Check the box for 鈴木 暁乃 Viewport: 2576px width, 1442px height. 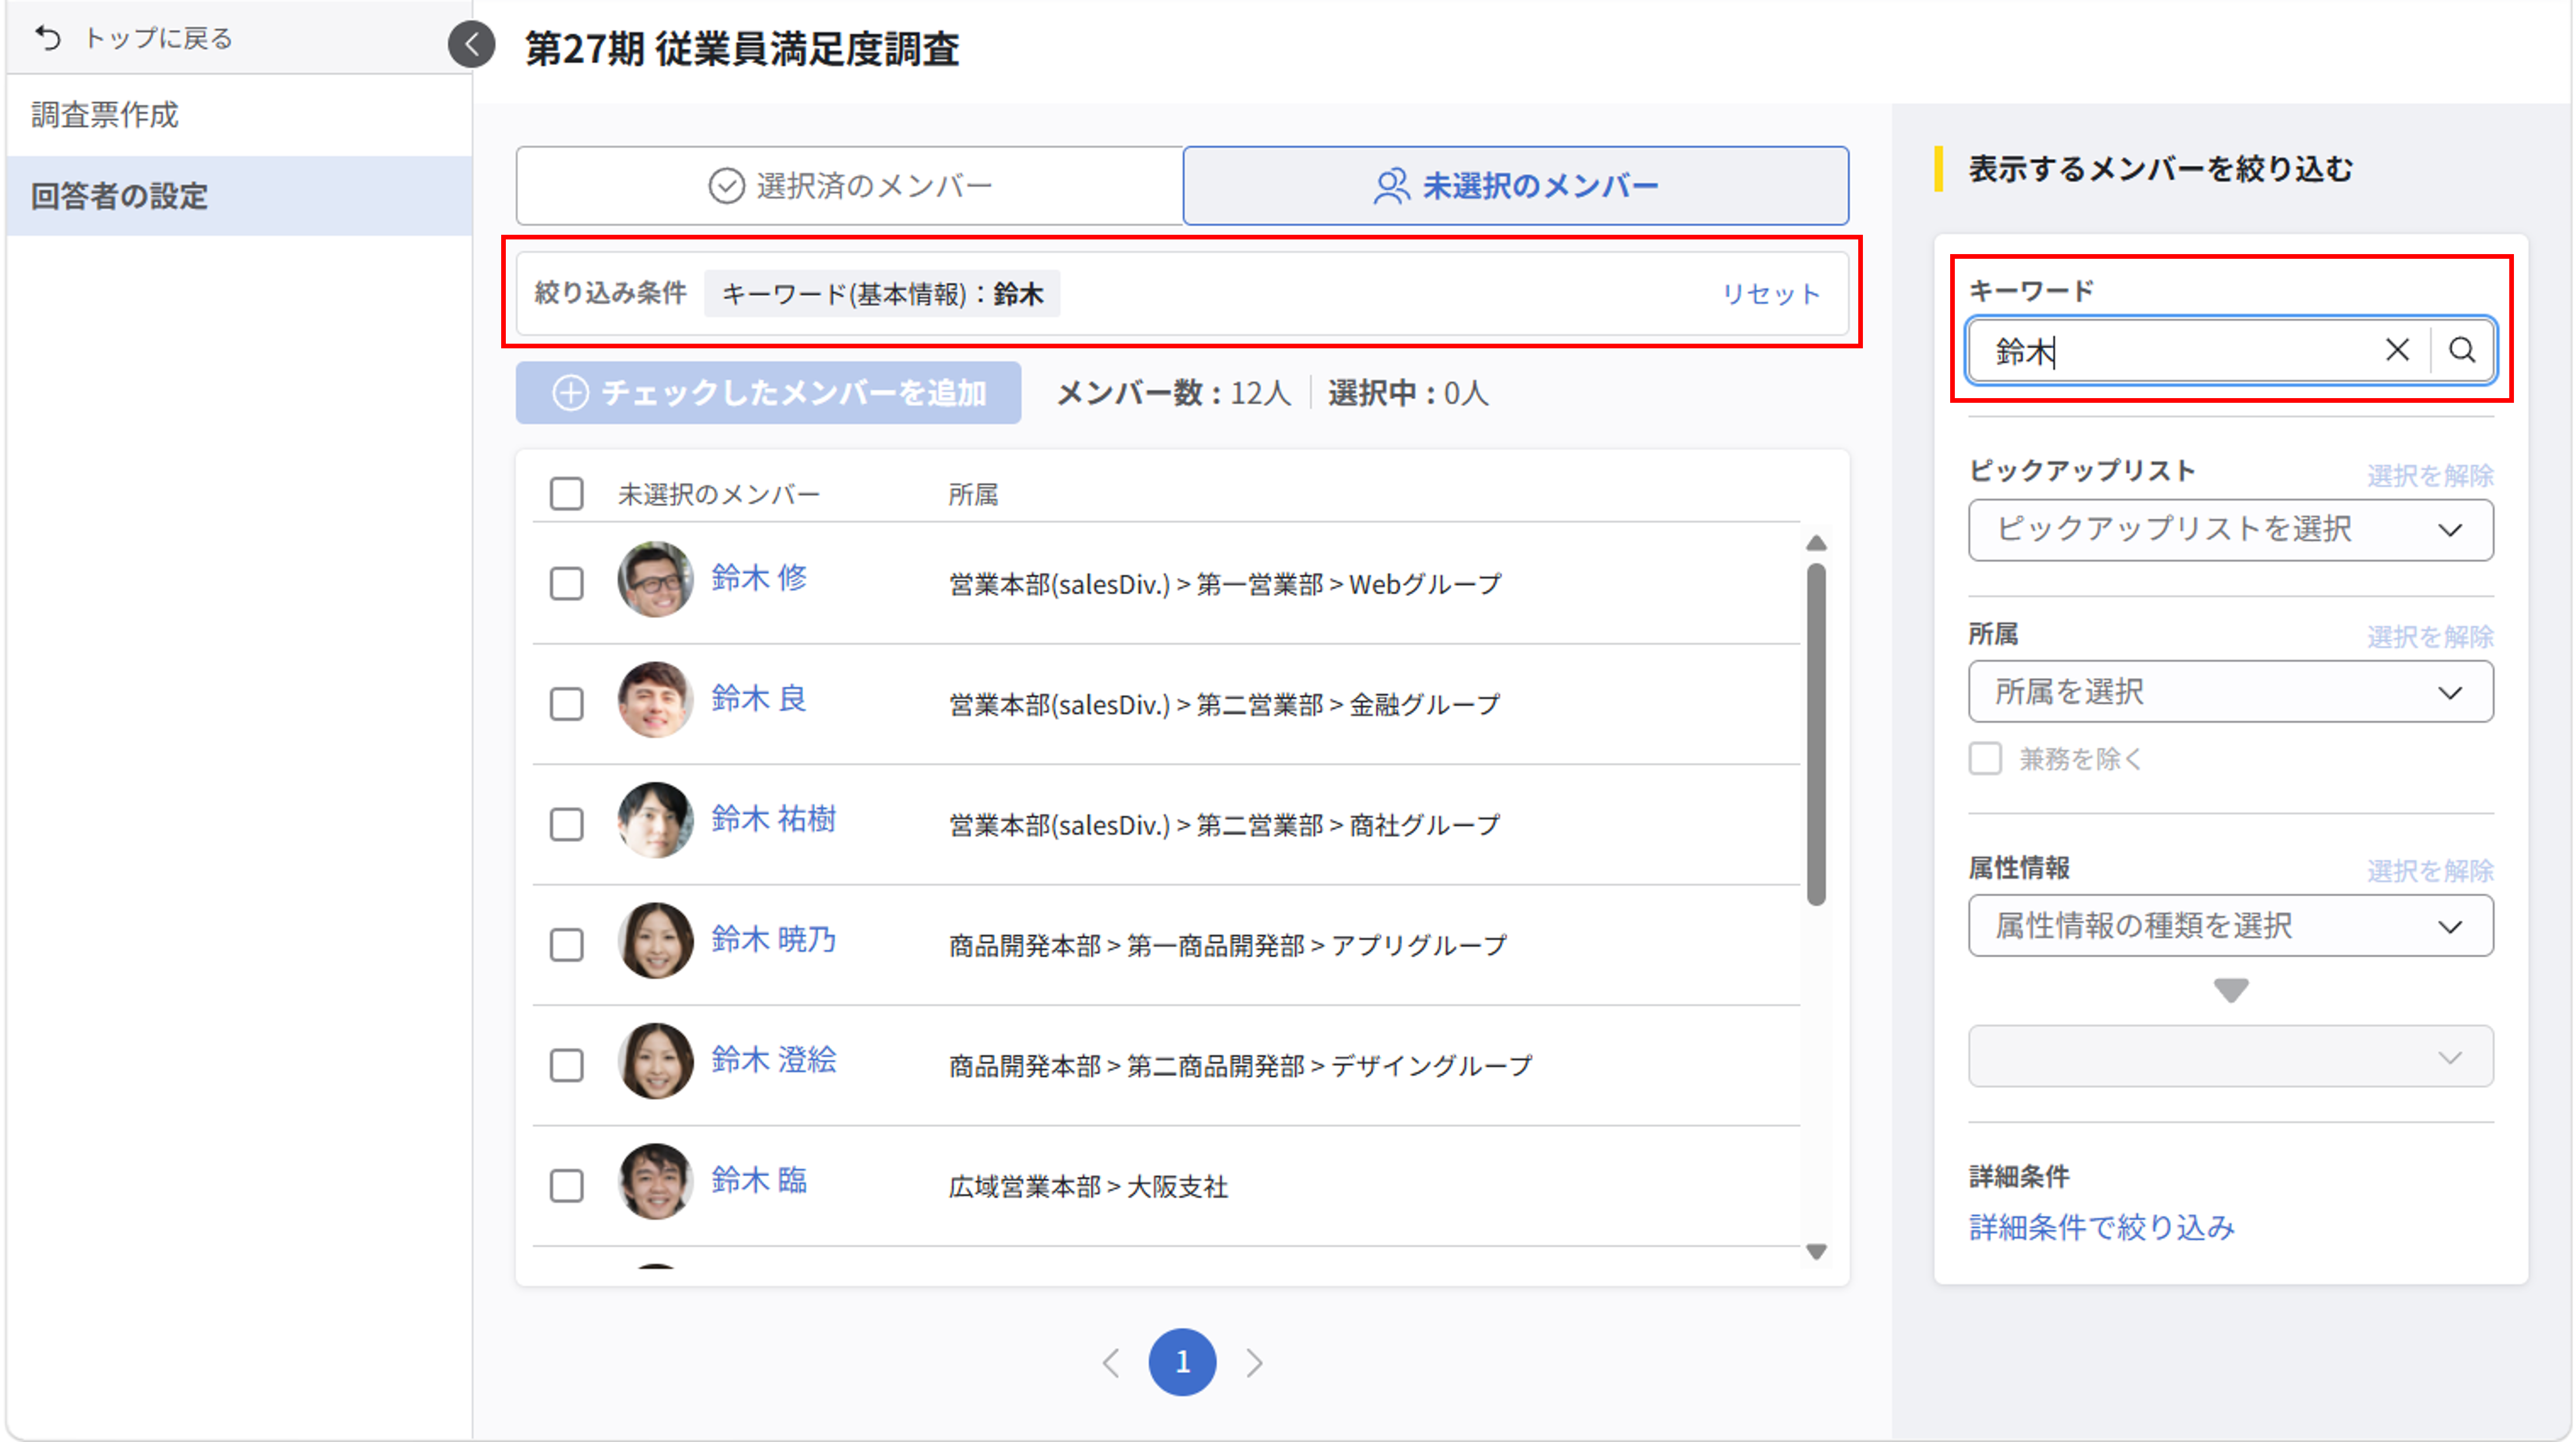tap(567, 944)
